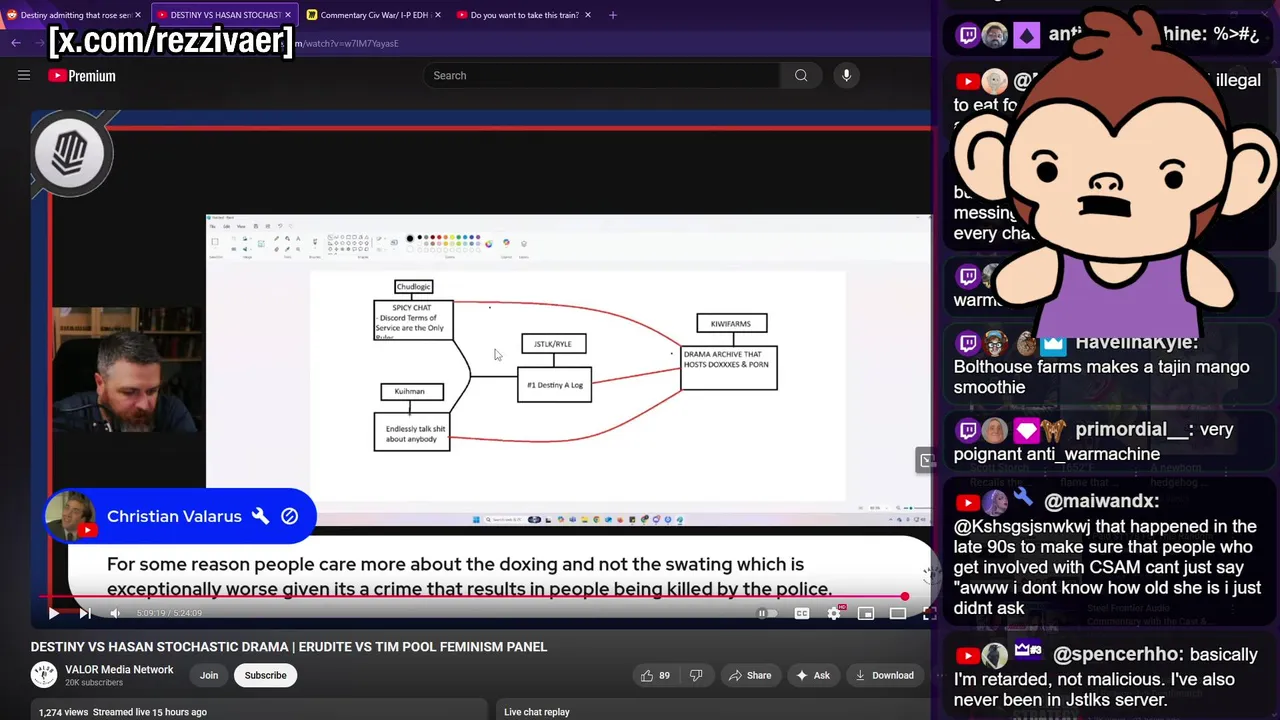Like the video thumbs-up button
The image size is (1280, 720).
coord(655,675)
